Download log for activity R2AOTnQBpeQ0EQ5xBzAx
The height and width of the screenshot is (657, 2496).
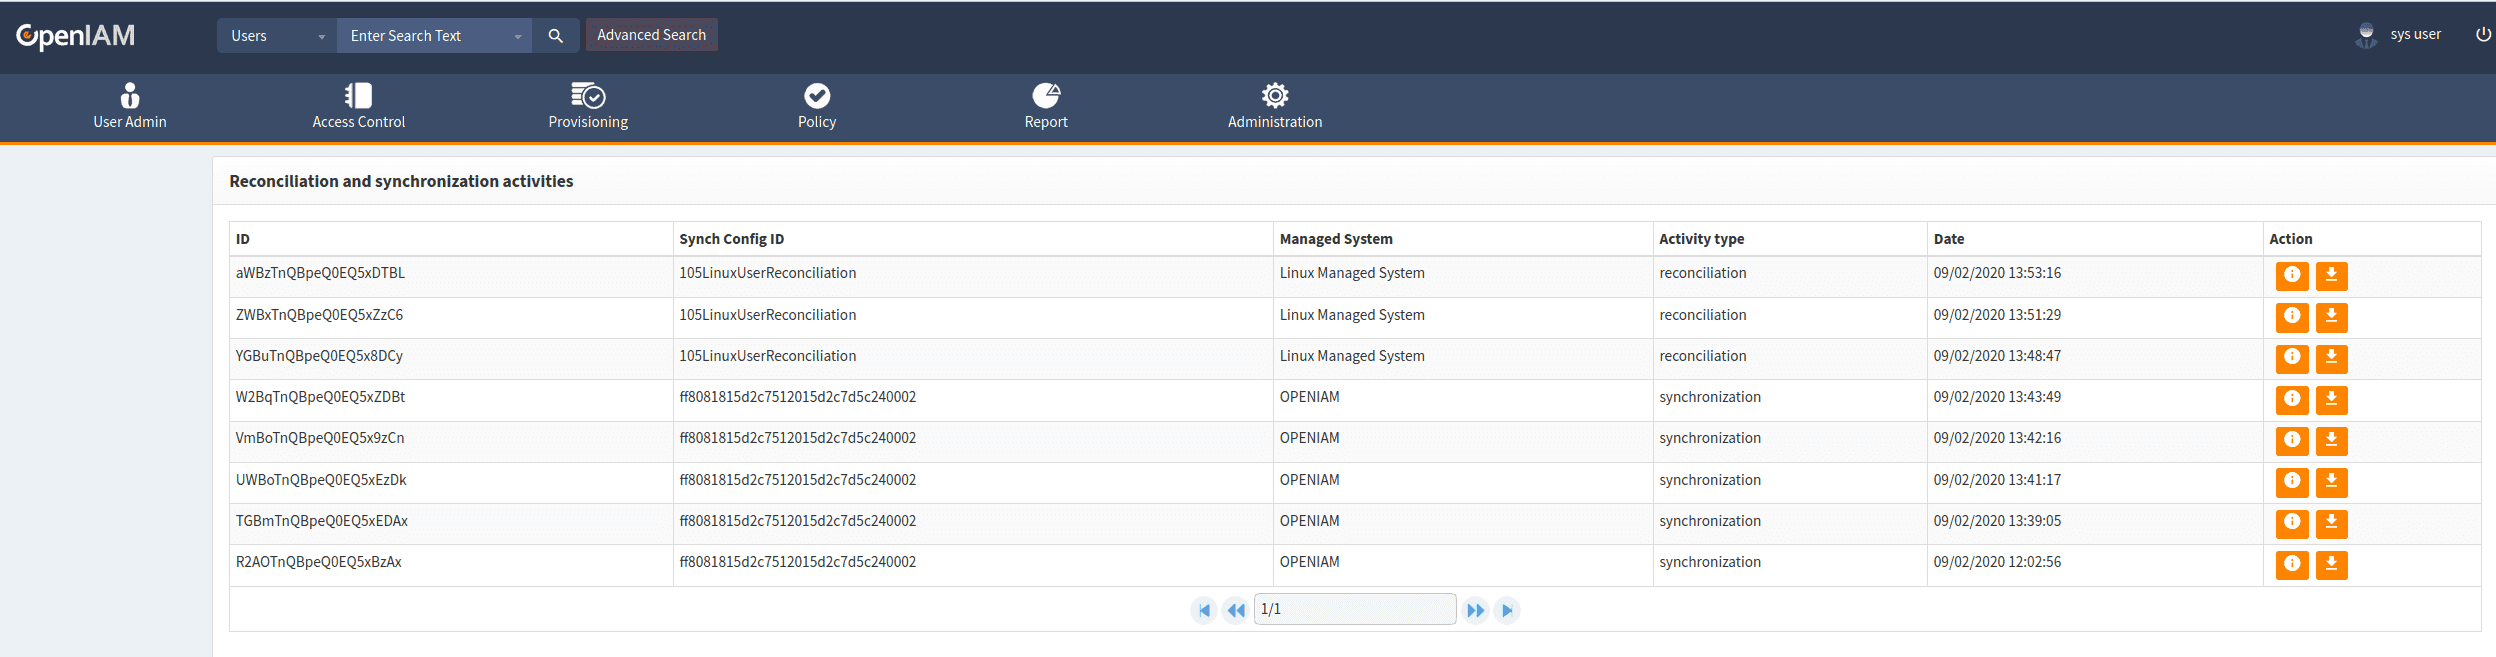2331,564
